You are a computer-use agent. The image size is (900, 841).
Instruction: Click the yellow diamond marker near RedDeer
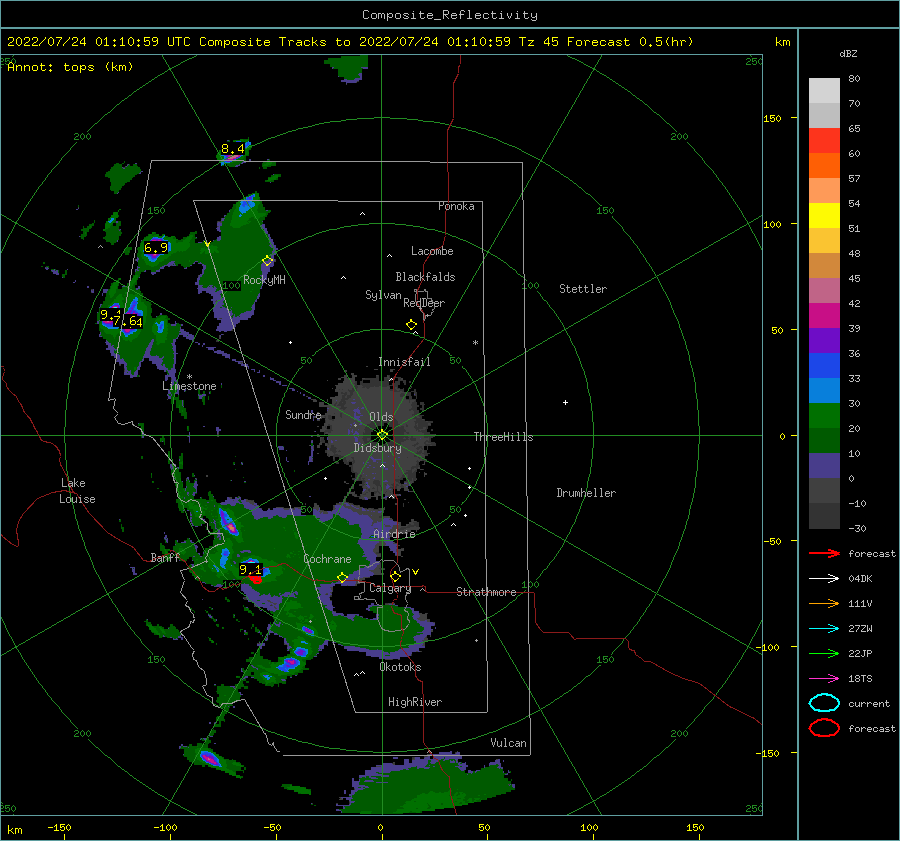coord(411,325)
